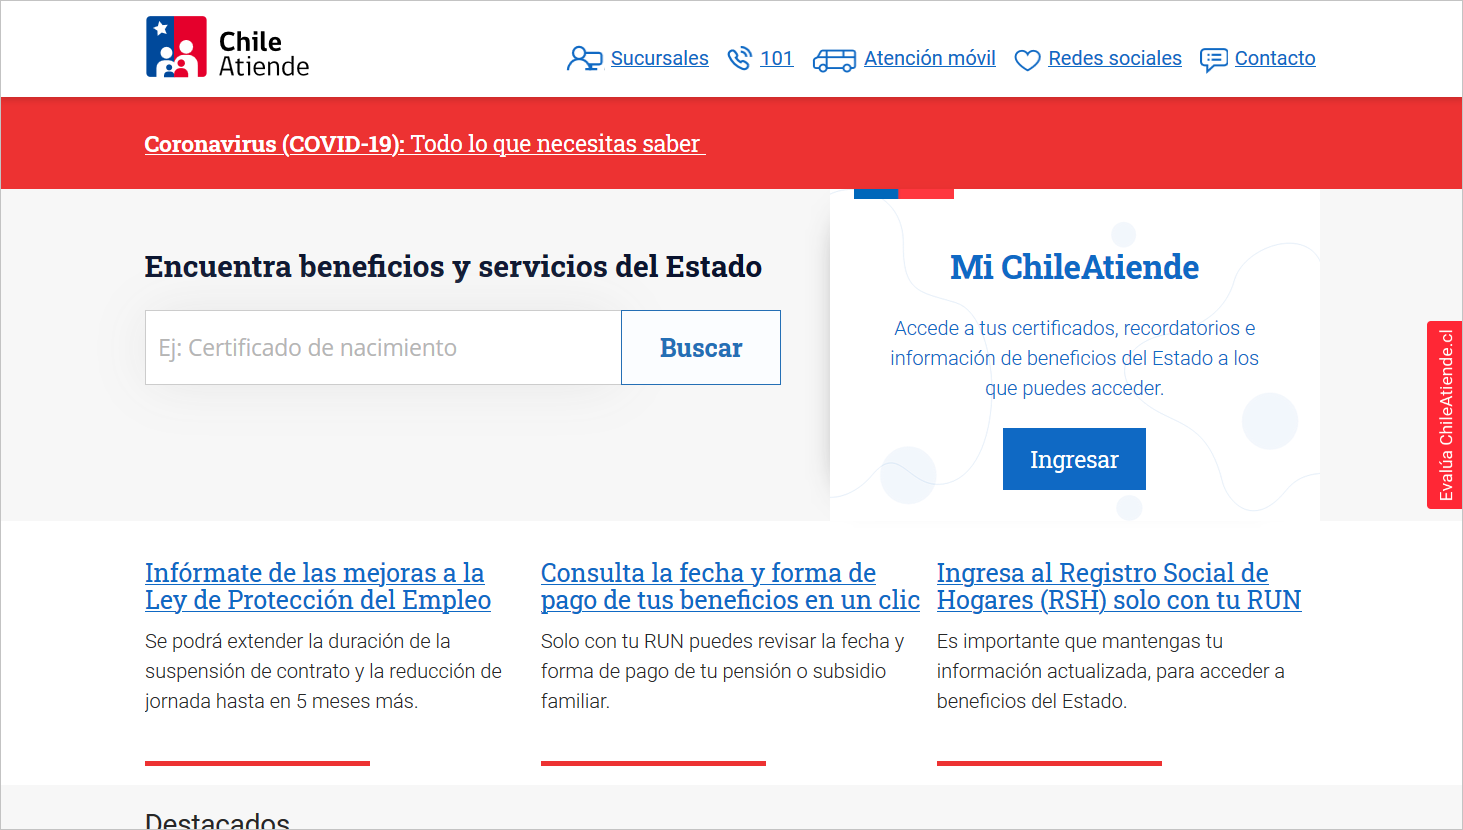This screenshot has width=1463, height=830.
Task: Click the chat bubble icon for Contacto
Action: 1213,61
